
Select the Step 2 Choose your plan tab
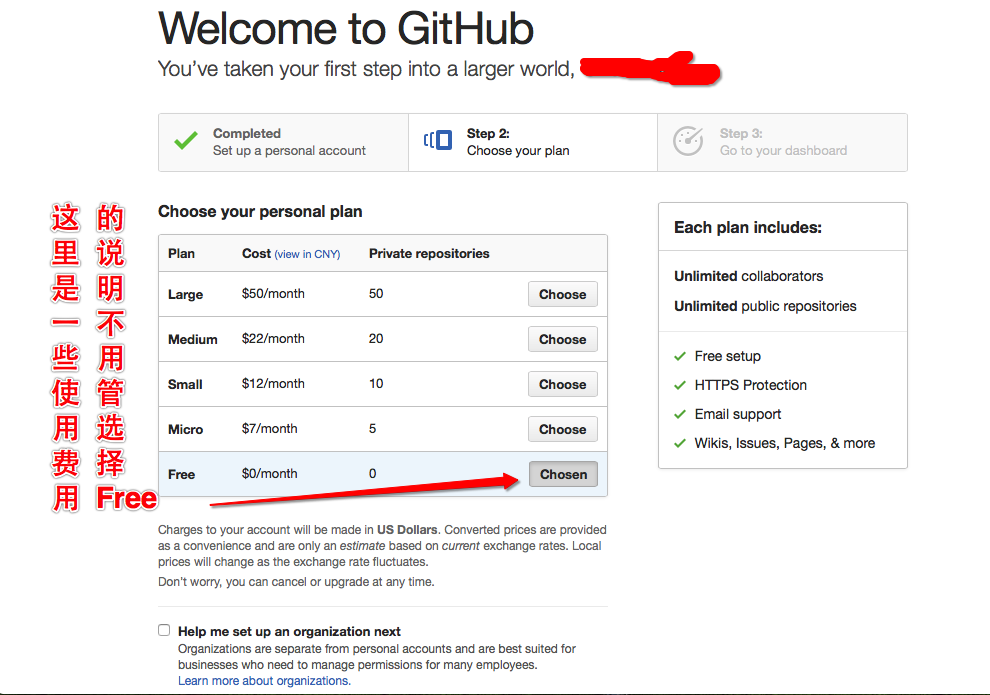[x=533, y=142]
